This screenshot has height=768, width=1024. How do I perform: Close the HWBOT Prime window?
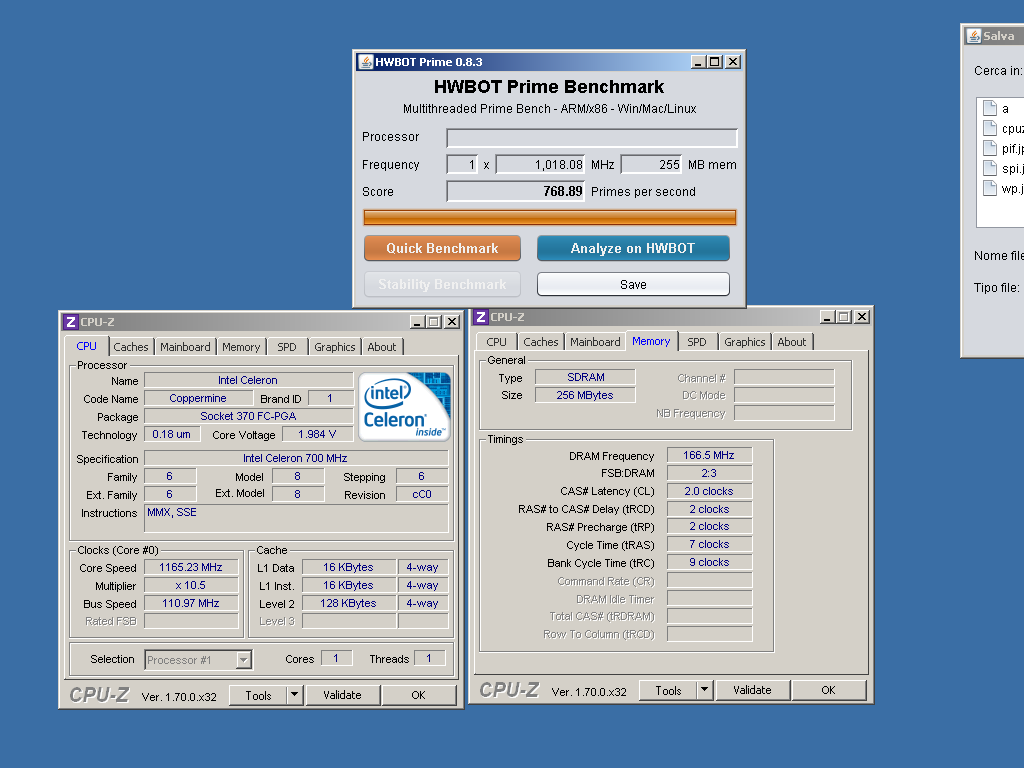tap(733, 62)
